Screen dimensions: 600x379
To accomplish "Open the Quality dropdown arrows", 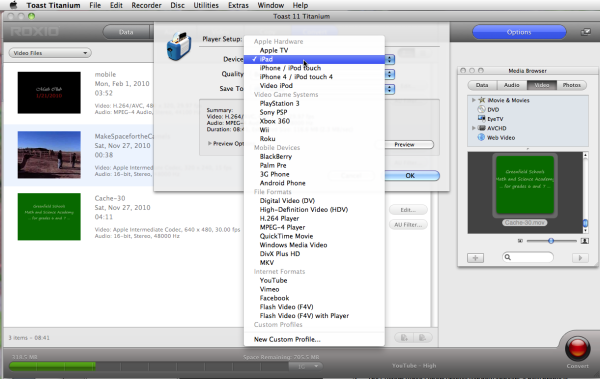I will [389, 74].
